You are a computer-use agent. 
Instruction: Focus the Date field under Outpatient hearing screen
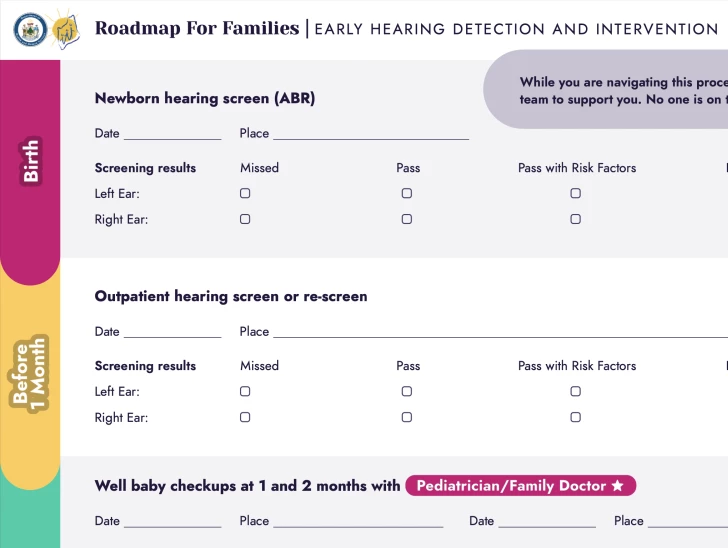172,331
